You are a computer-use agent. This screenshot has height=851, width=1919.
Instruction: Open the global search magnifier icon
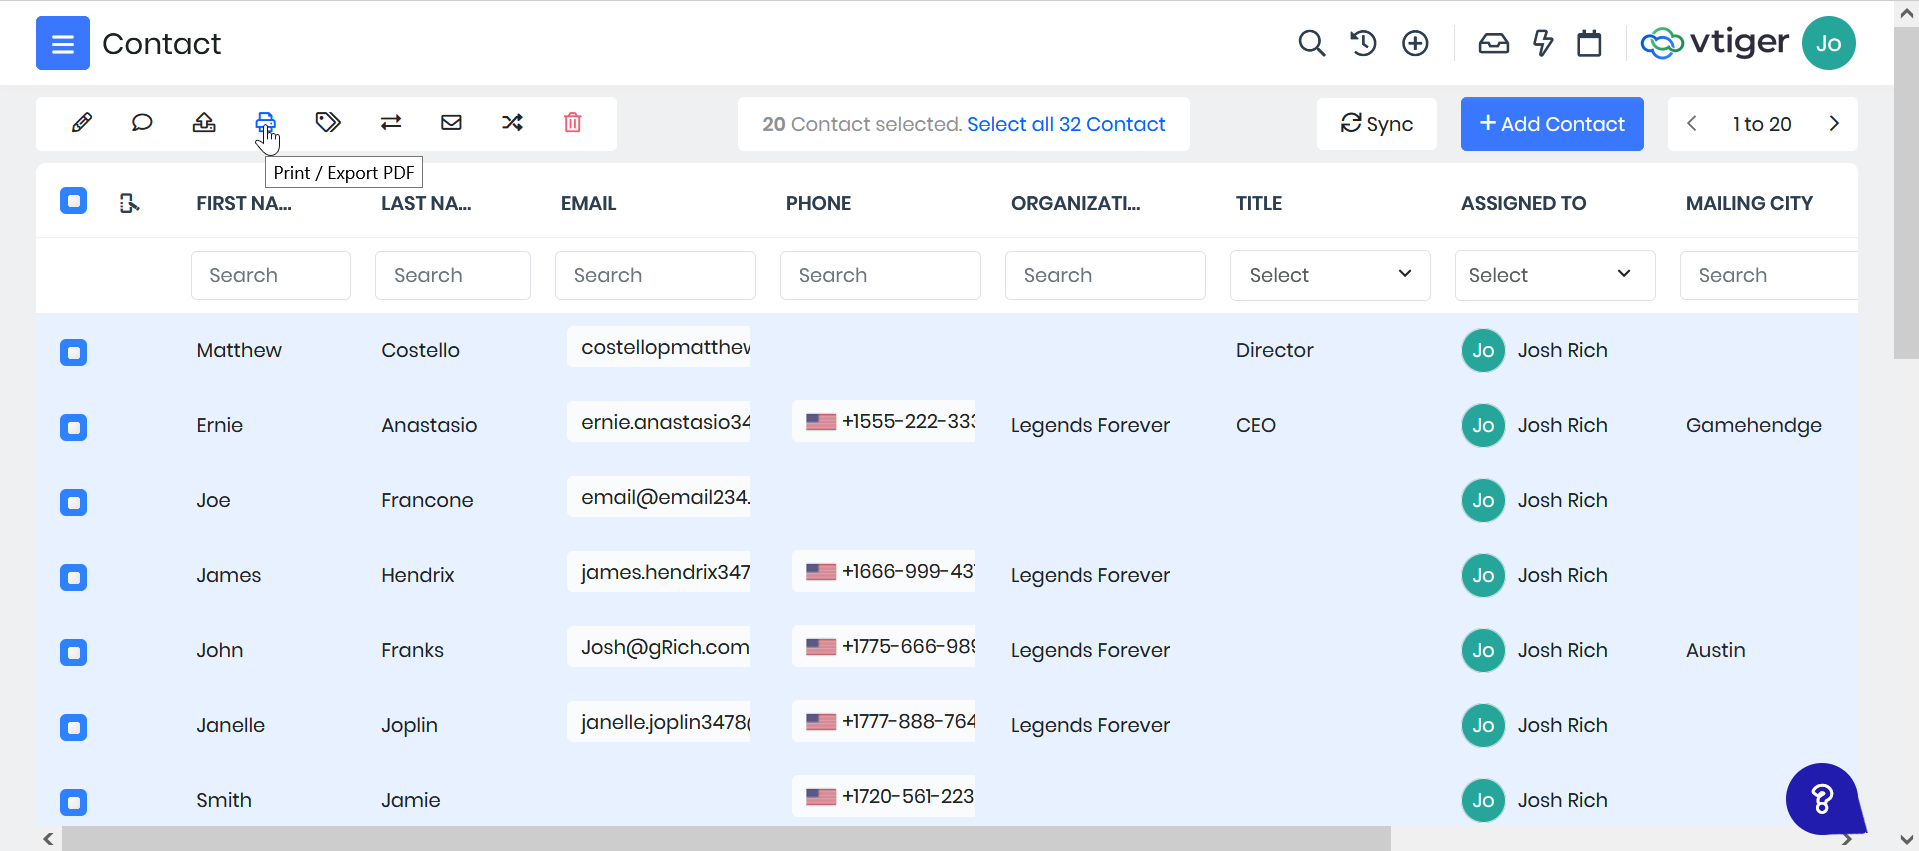coord(1311,43)
